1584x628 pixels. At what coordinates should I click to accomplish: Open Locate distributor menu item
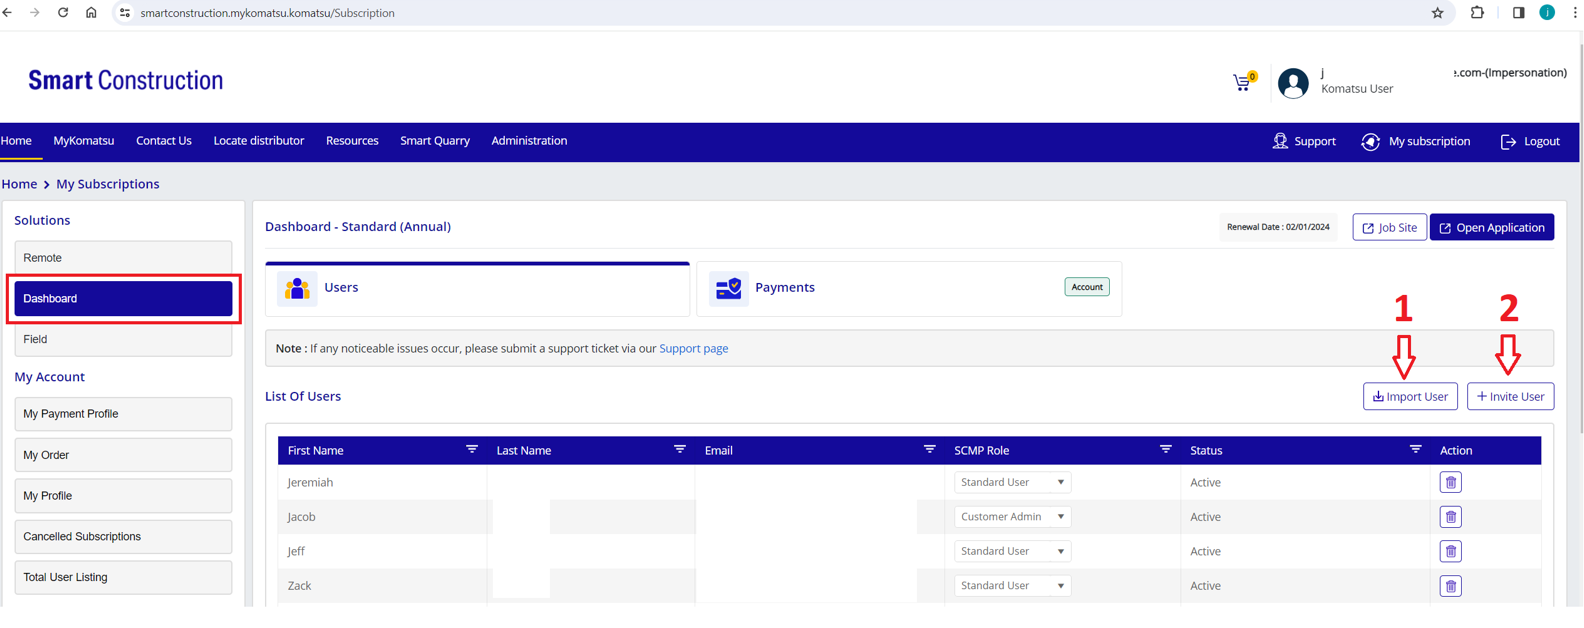[x=259, y=141]
